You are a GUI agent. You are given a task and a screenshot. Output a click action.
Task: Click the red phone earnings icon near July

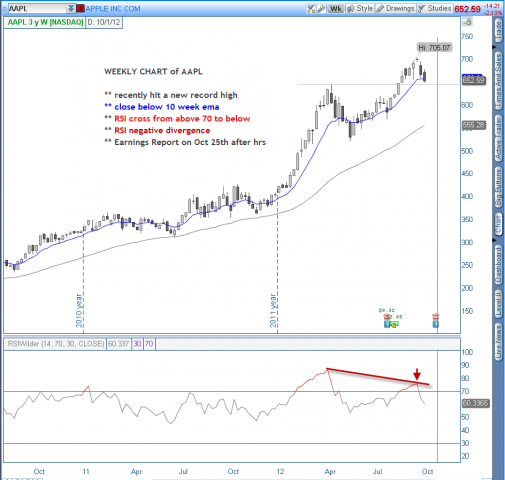(387, 317)
